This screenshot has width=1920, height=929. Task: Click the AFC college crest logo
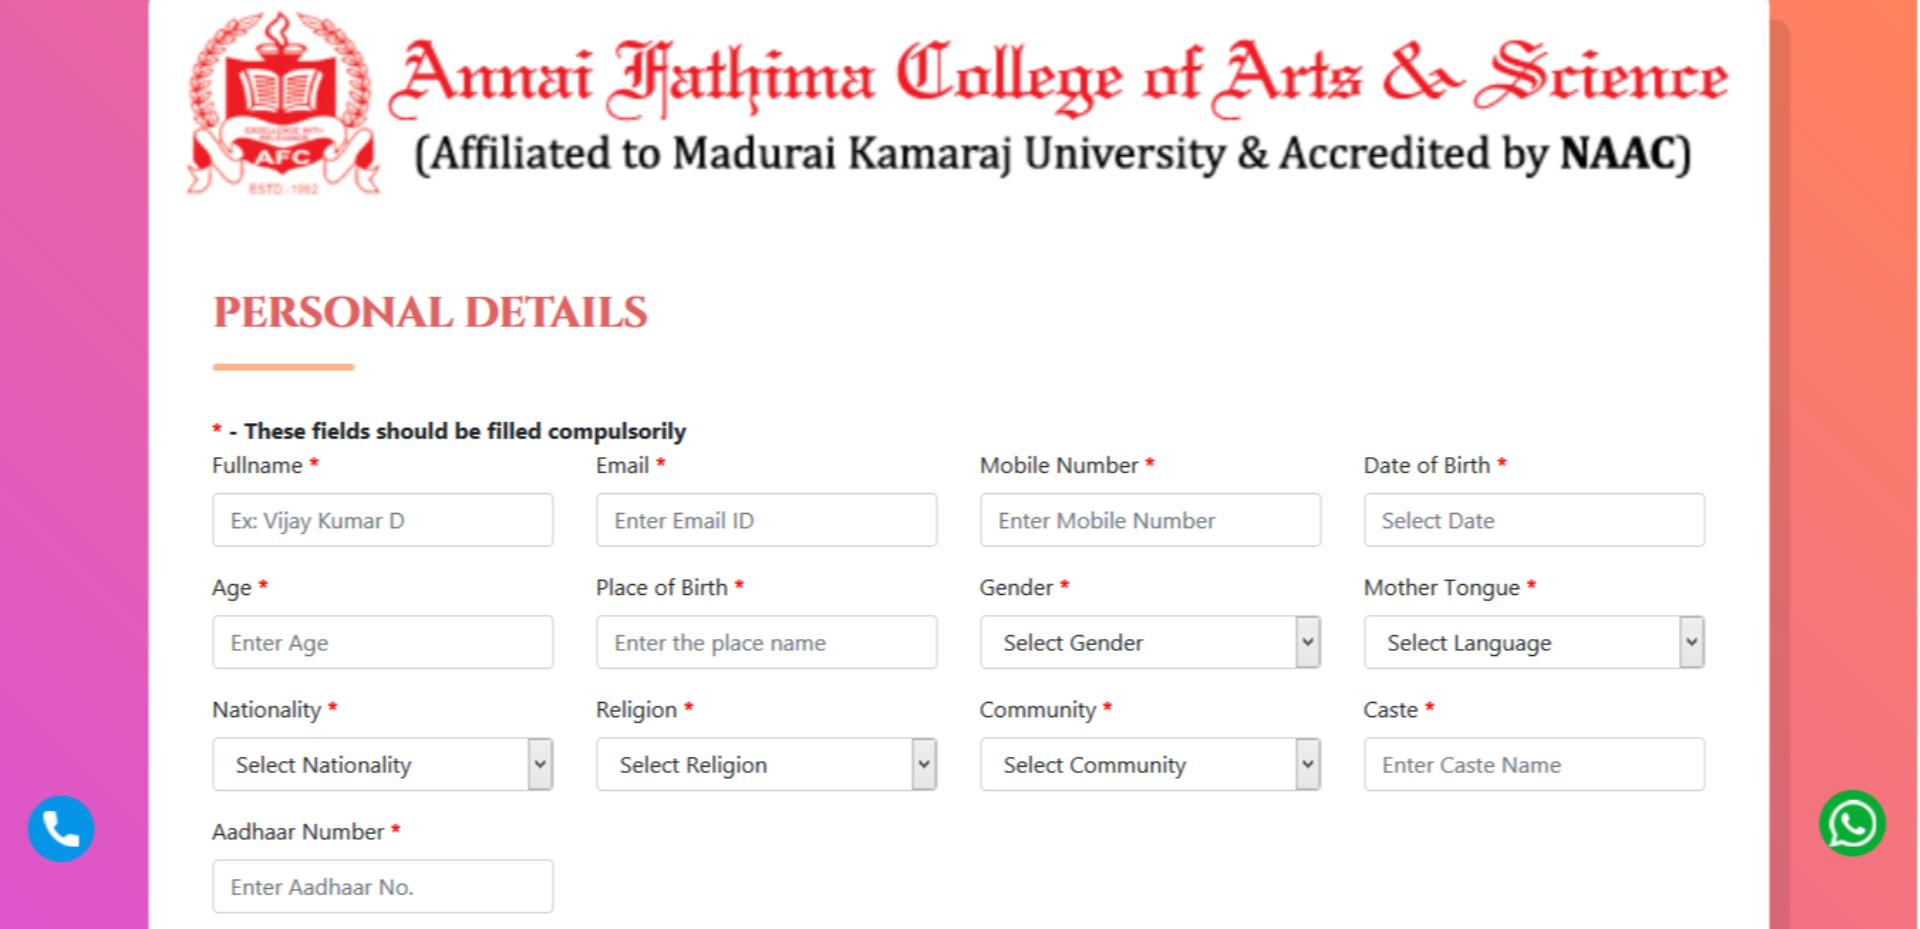pos(283,104)
